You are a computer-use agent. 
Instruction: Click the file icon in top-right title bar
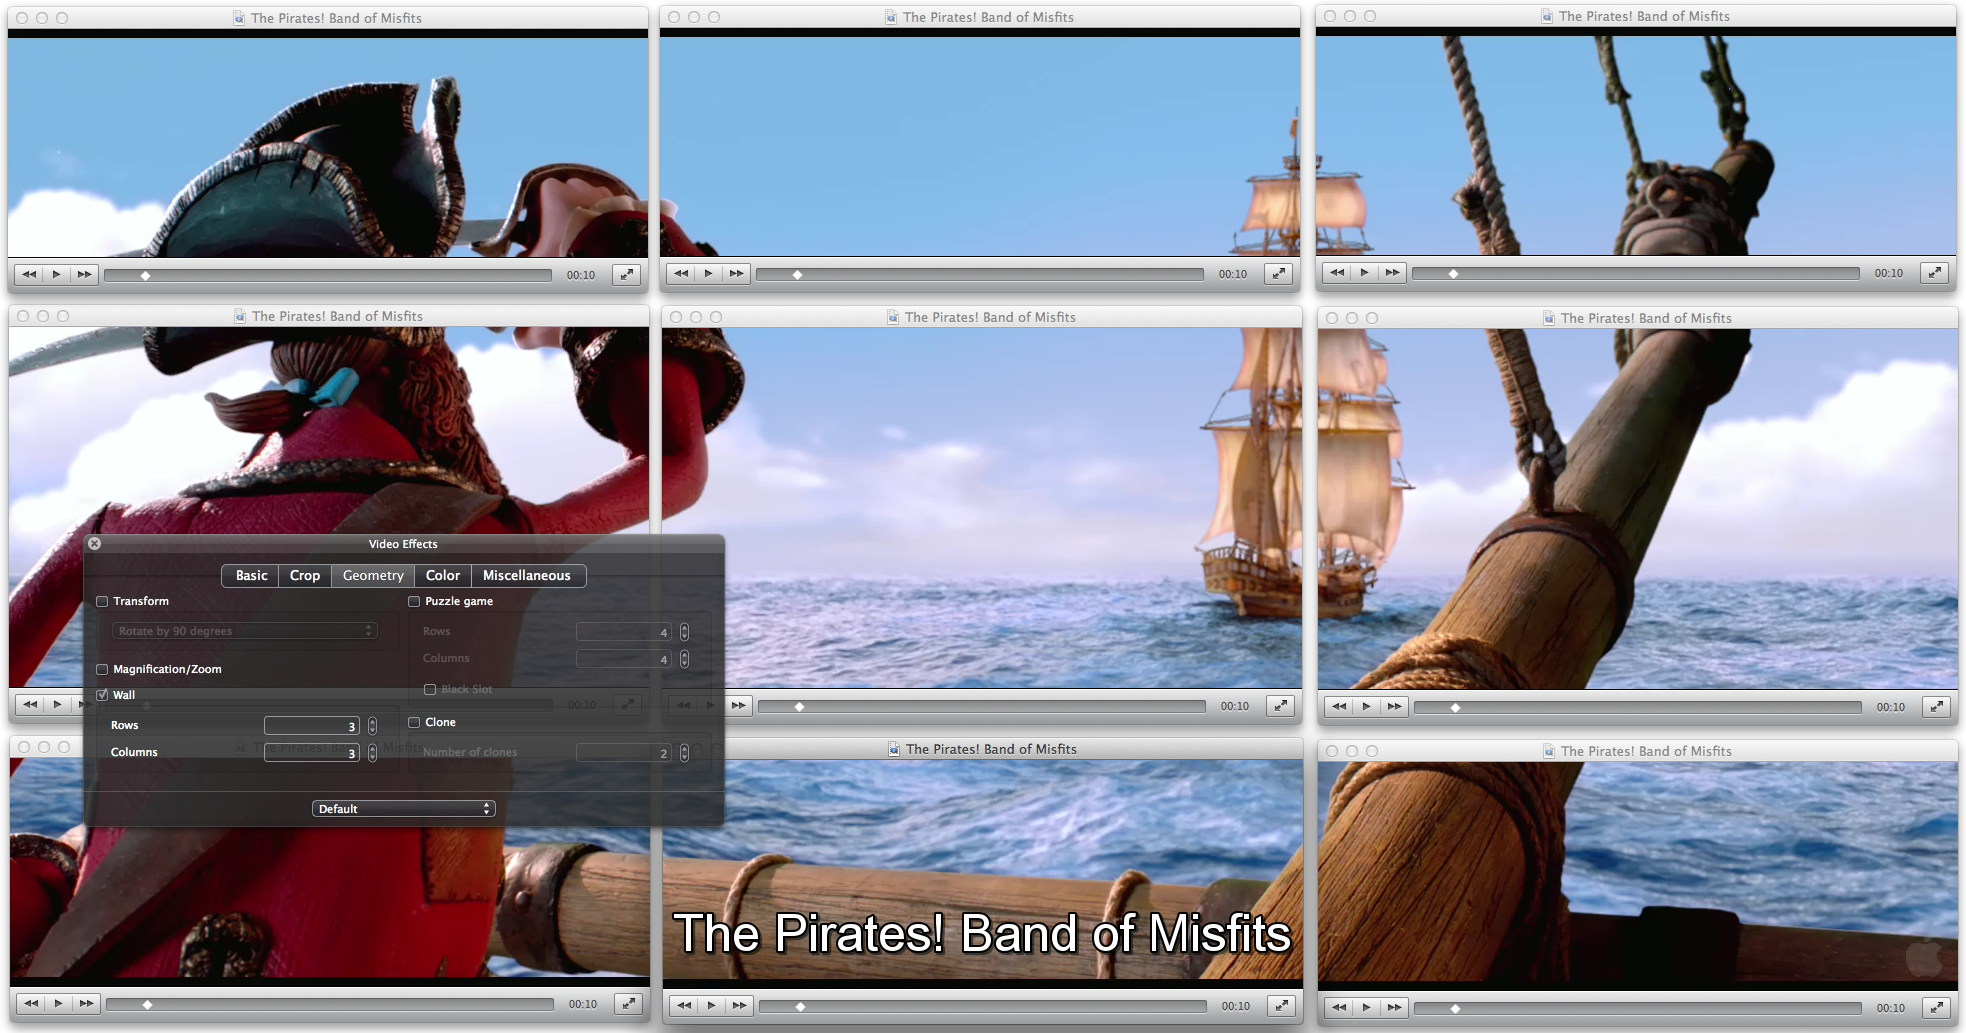[x=1547, y=16]
